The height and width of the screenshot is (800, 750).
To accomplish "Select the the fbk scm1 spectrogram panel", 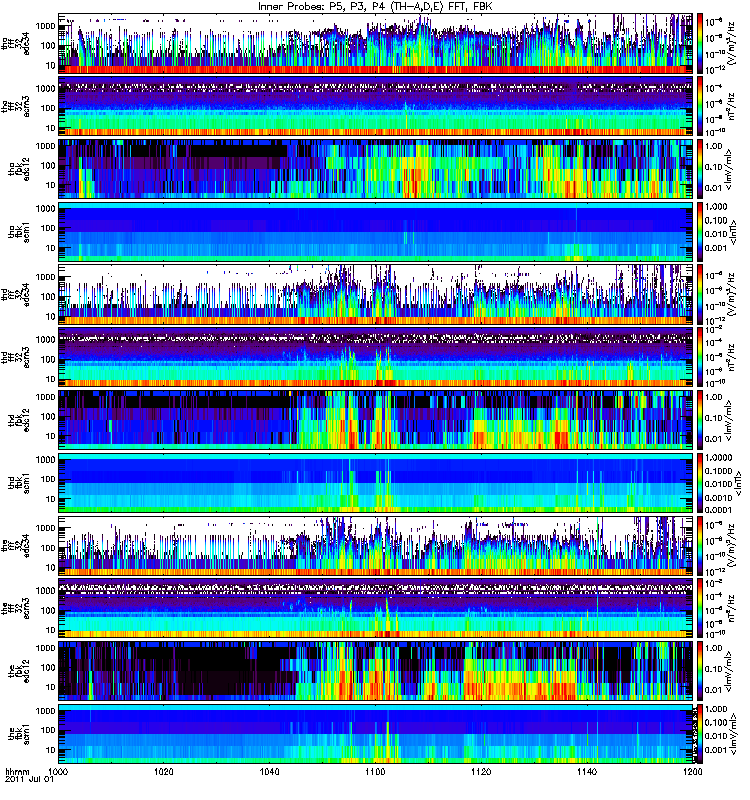I will pyautogui.click(x=376, y=734).
